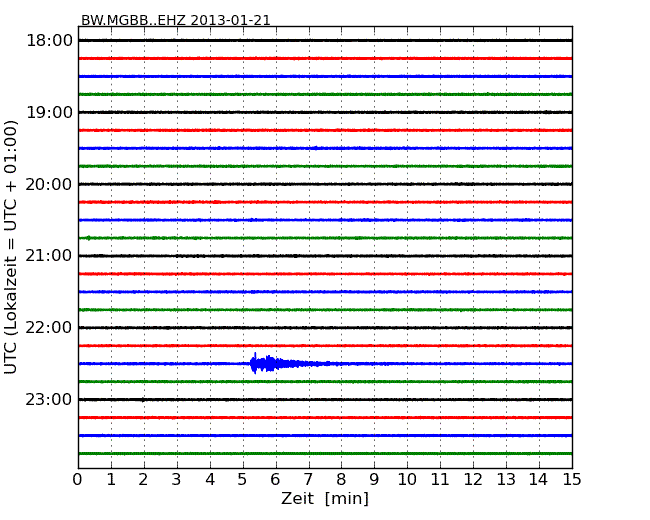Click the black seismogram trace at 23:00
The width and height of the screenshot is (650, 520).
[325, 400]
